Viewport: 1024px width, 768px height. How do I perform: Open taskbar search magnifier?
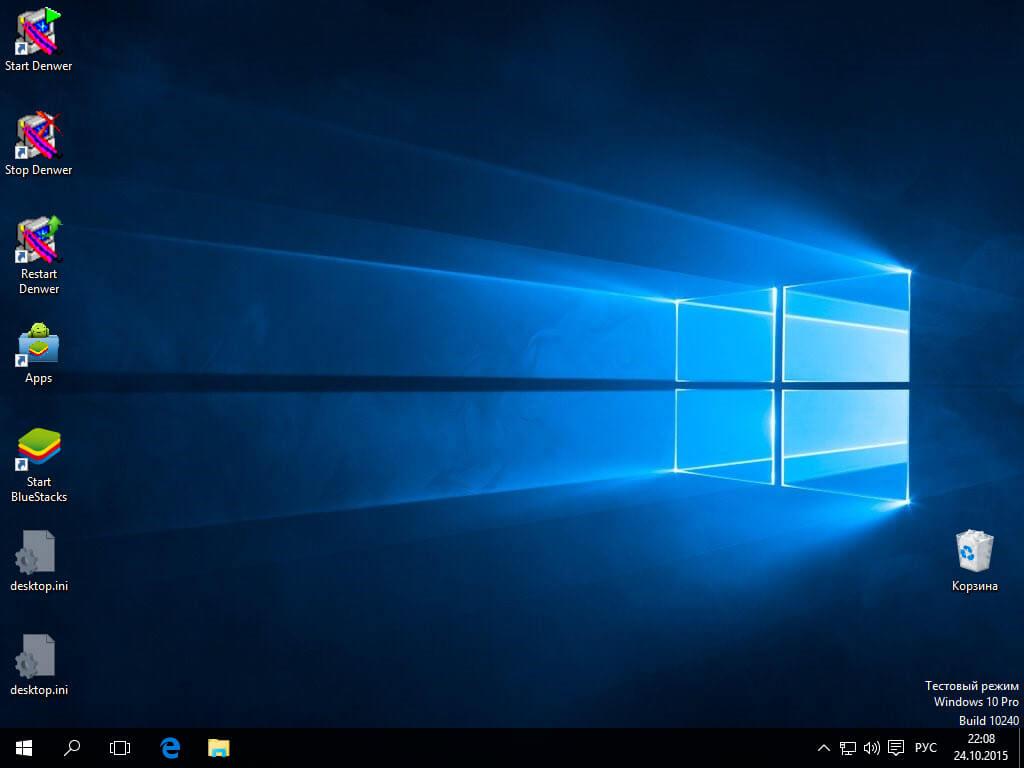click(x=72, y=748)
